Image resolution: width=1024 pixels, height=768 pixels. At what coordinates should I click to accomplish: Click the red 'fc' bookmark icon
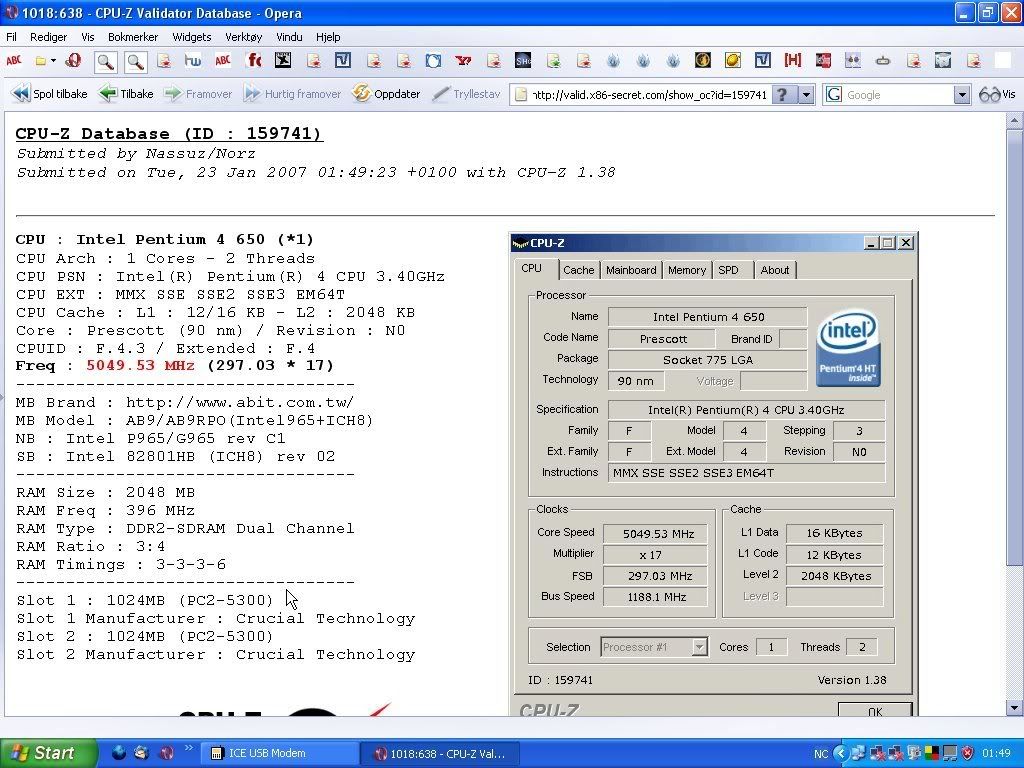point(253,61)
